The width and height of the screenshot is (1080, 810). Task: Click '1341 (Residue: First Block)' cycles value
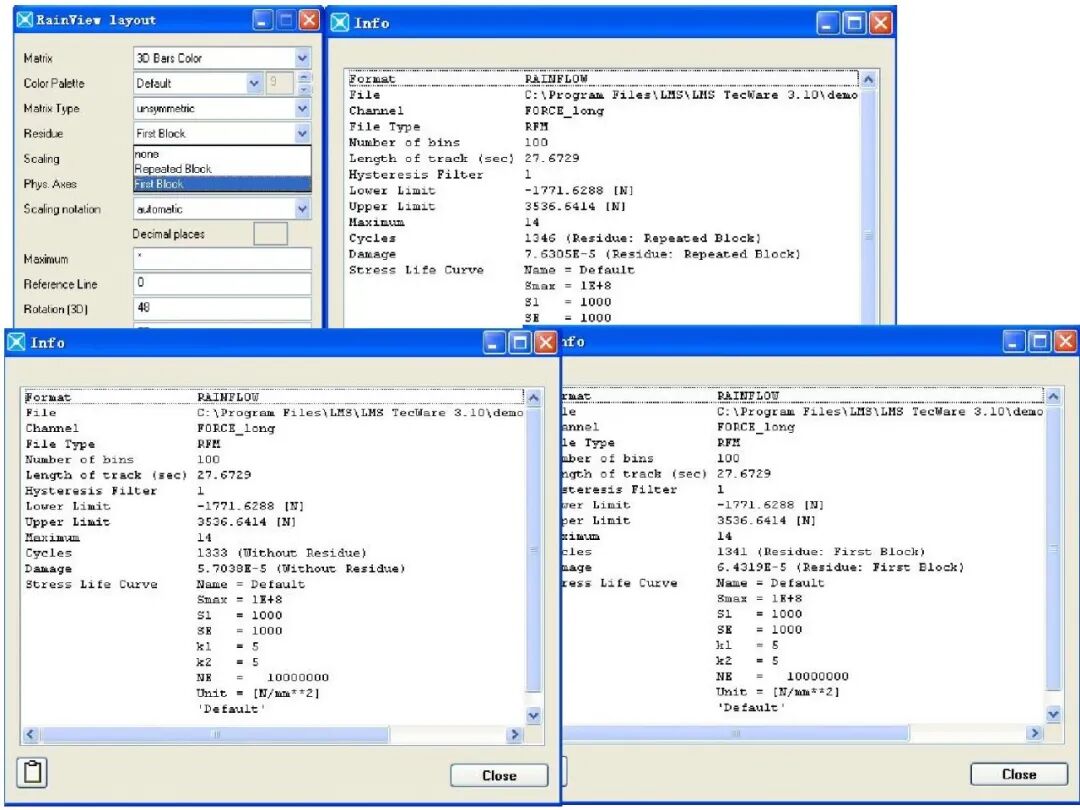pos(821,552)
